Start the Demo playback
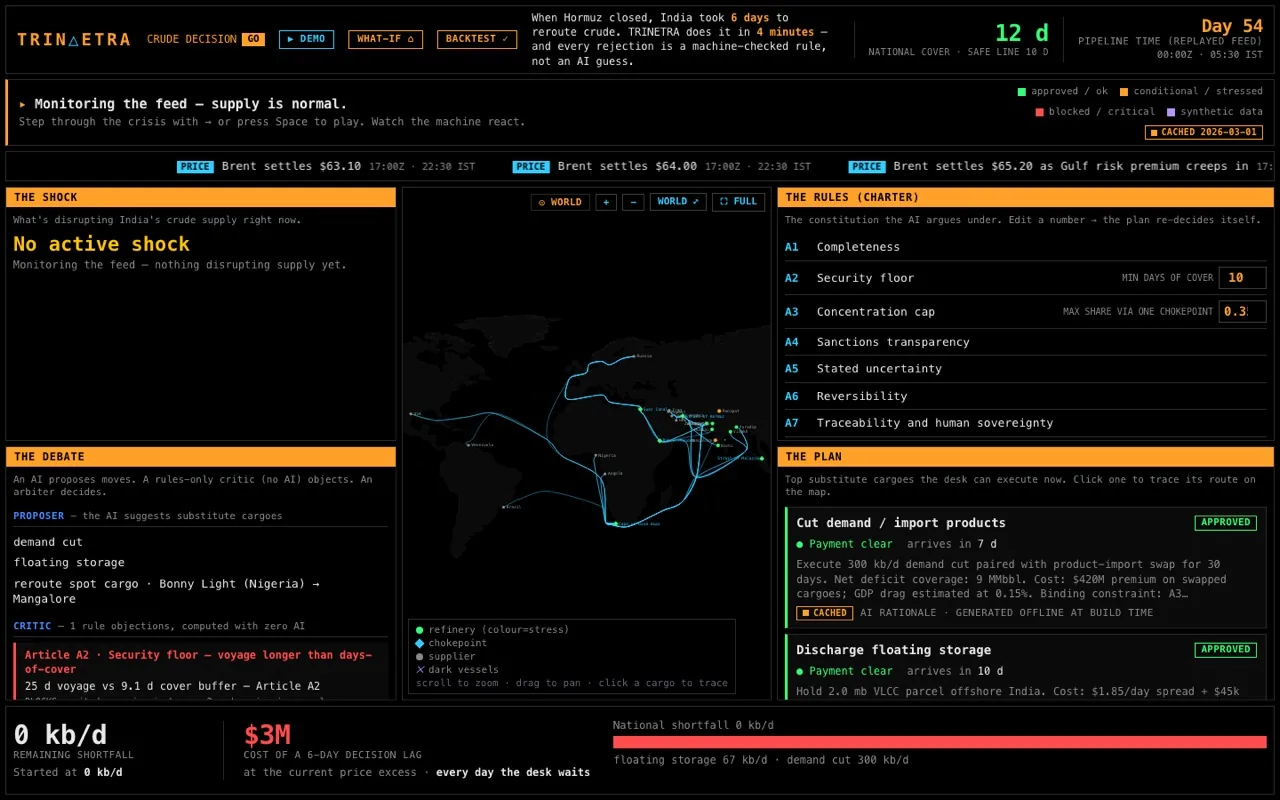This screenshot has width=1280, height=800. (x=306, y=39)
